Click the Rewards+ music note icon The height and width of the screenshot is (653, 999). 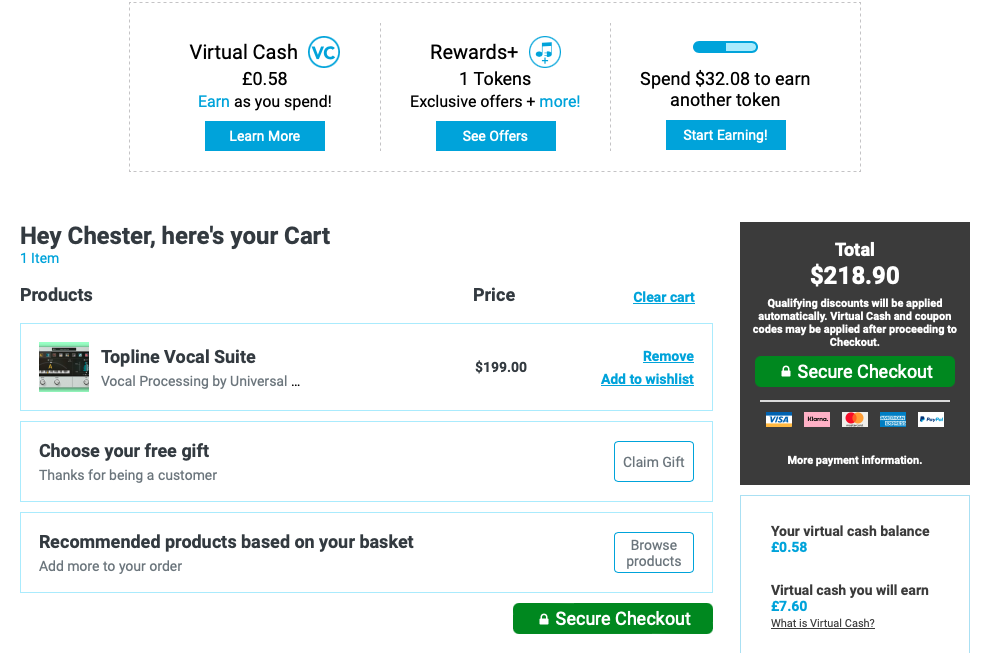pyautogui.click(x=545, y=52)
